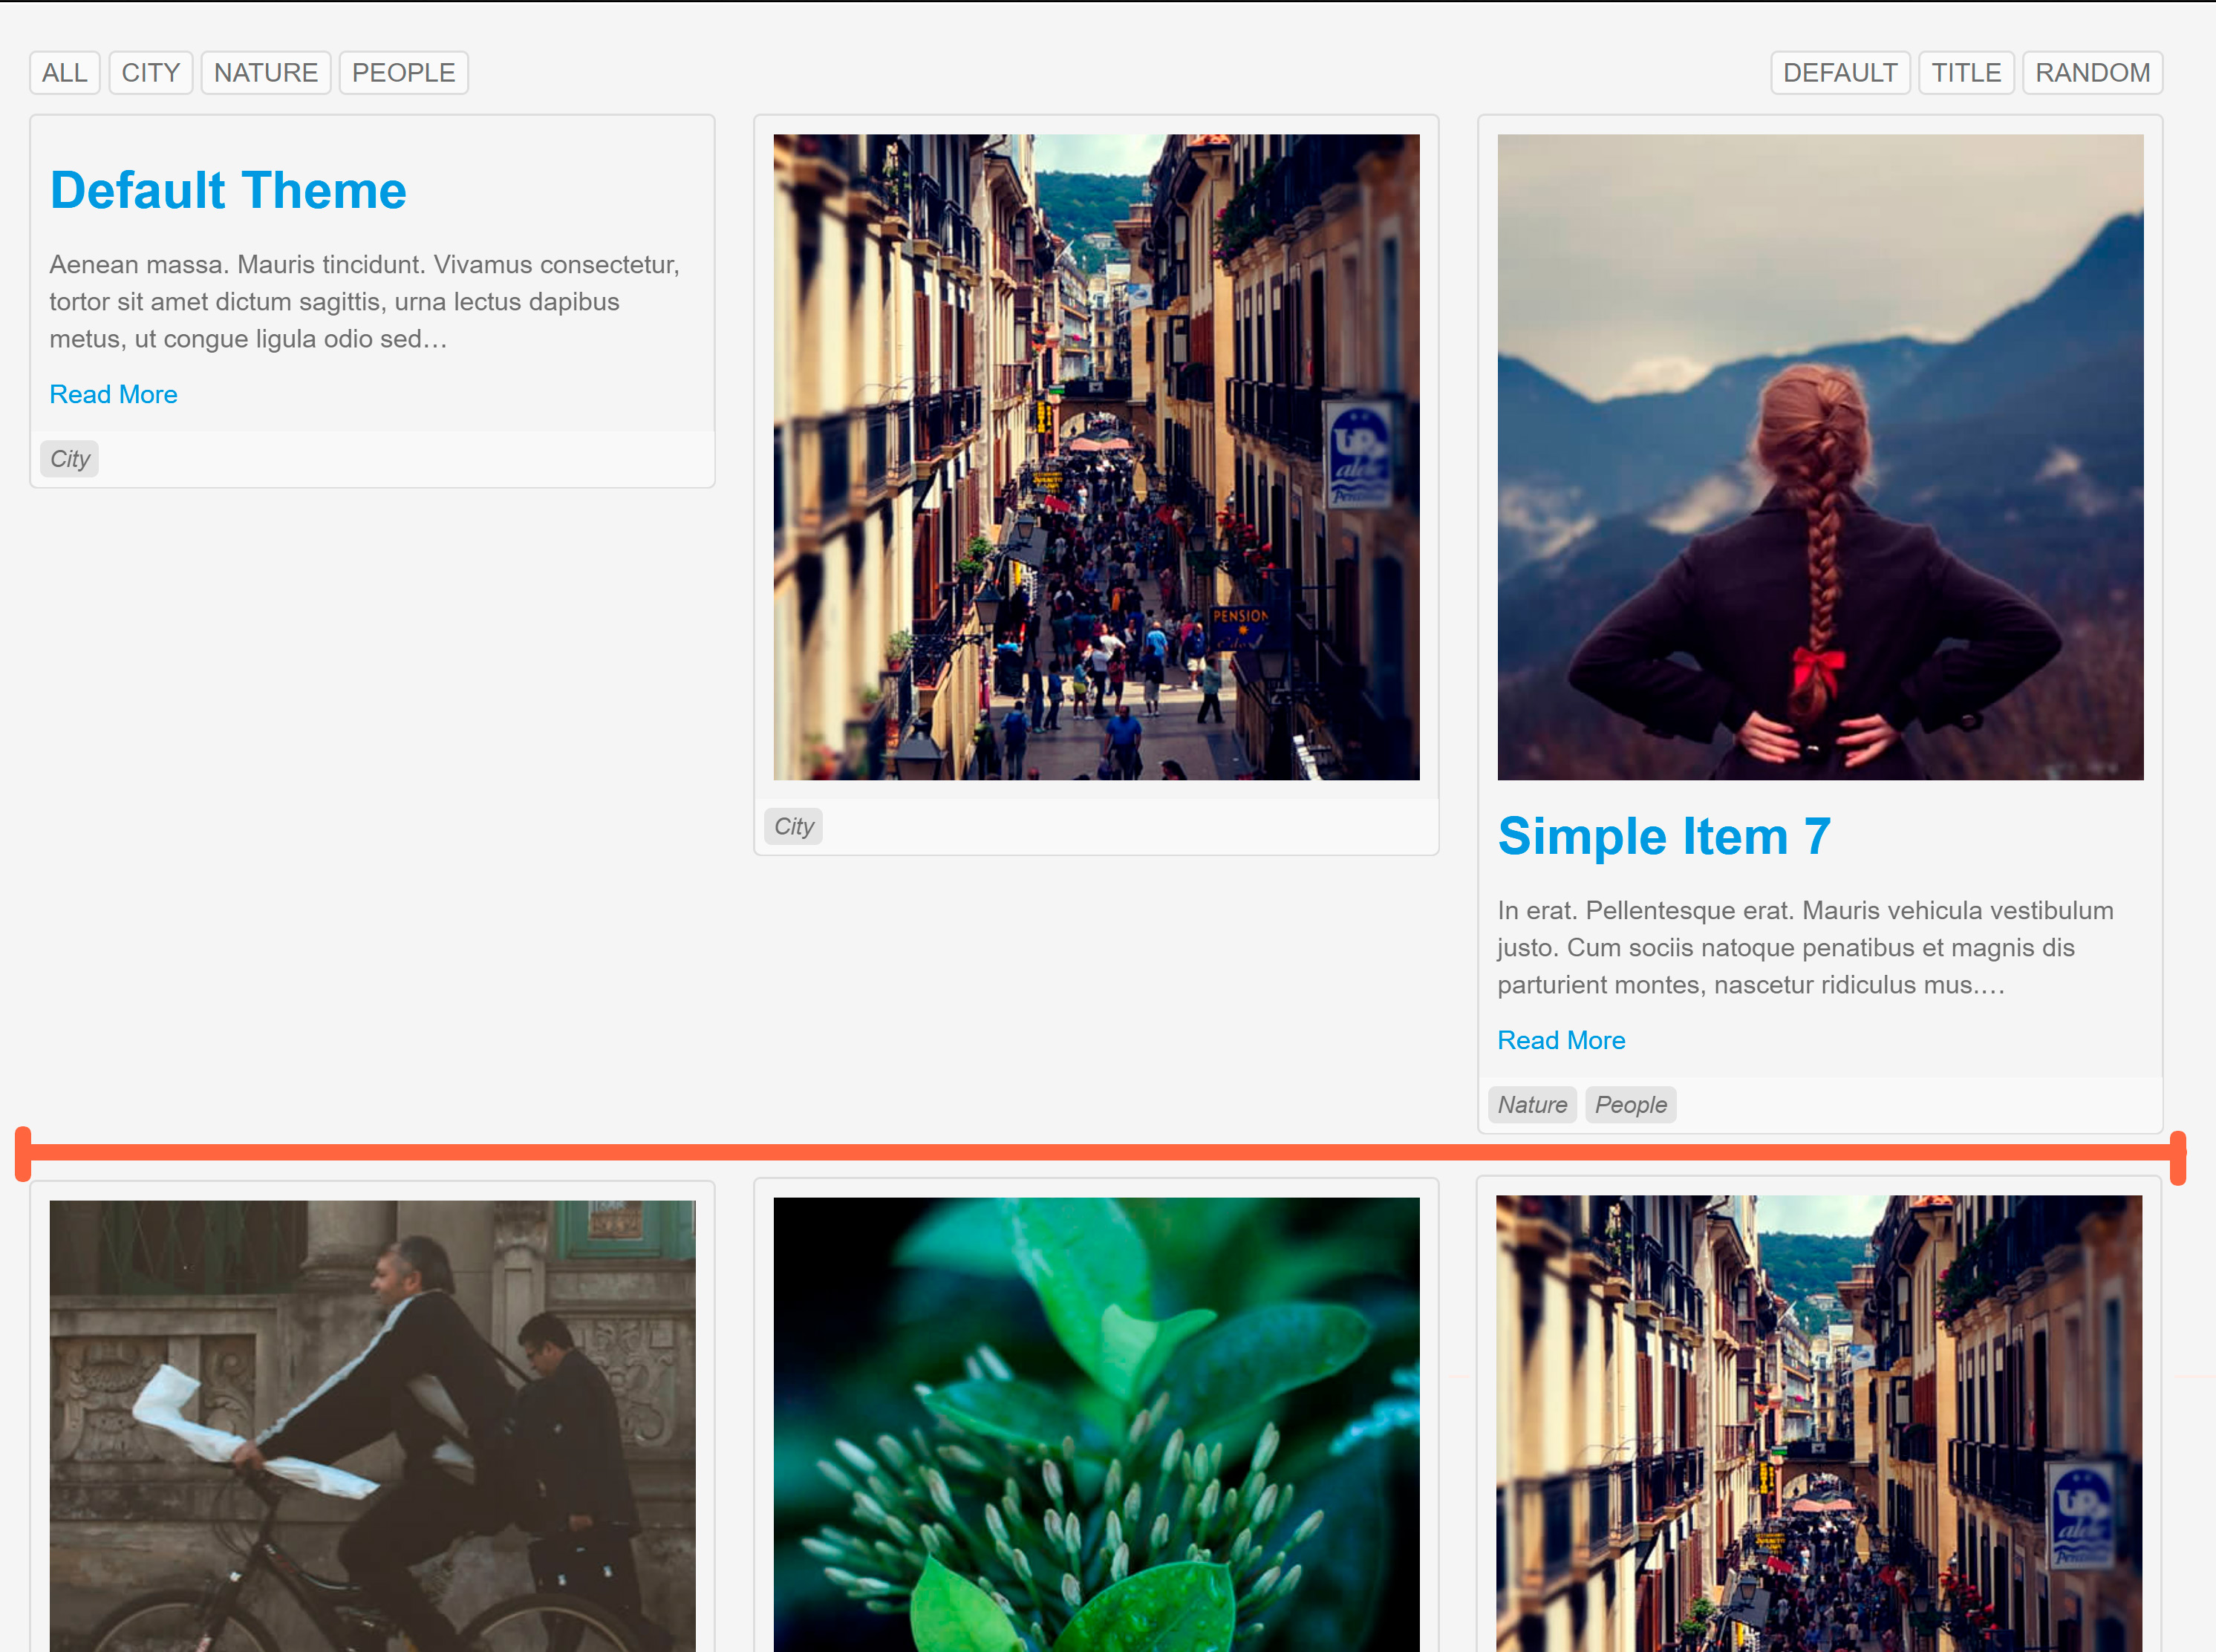The image size is (2216, 1652).
Task: Filter items by NATURE
Action: click(266, 73)
